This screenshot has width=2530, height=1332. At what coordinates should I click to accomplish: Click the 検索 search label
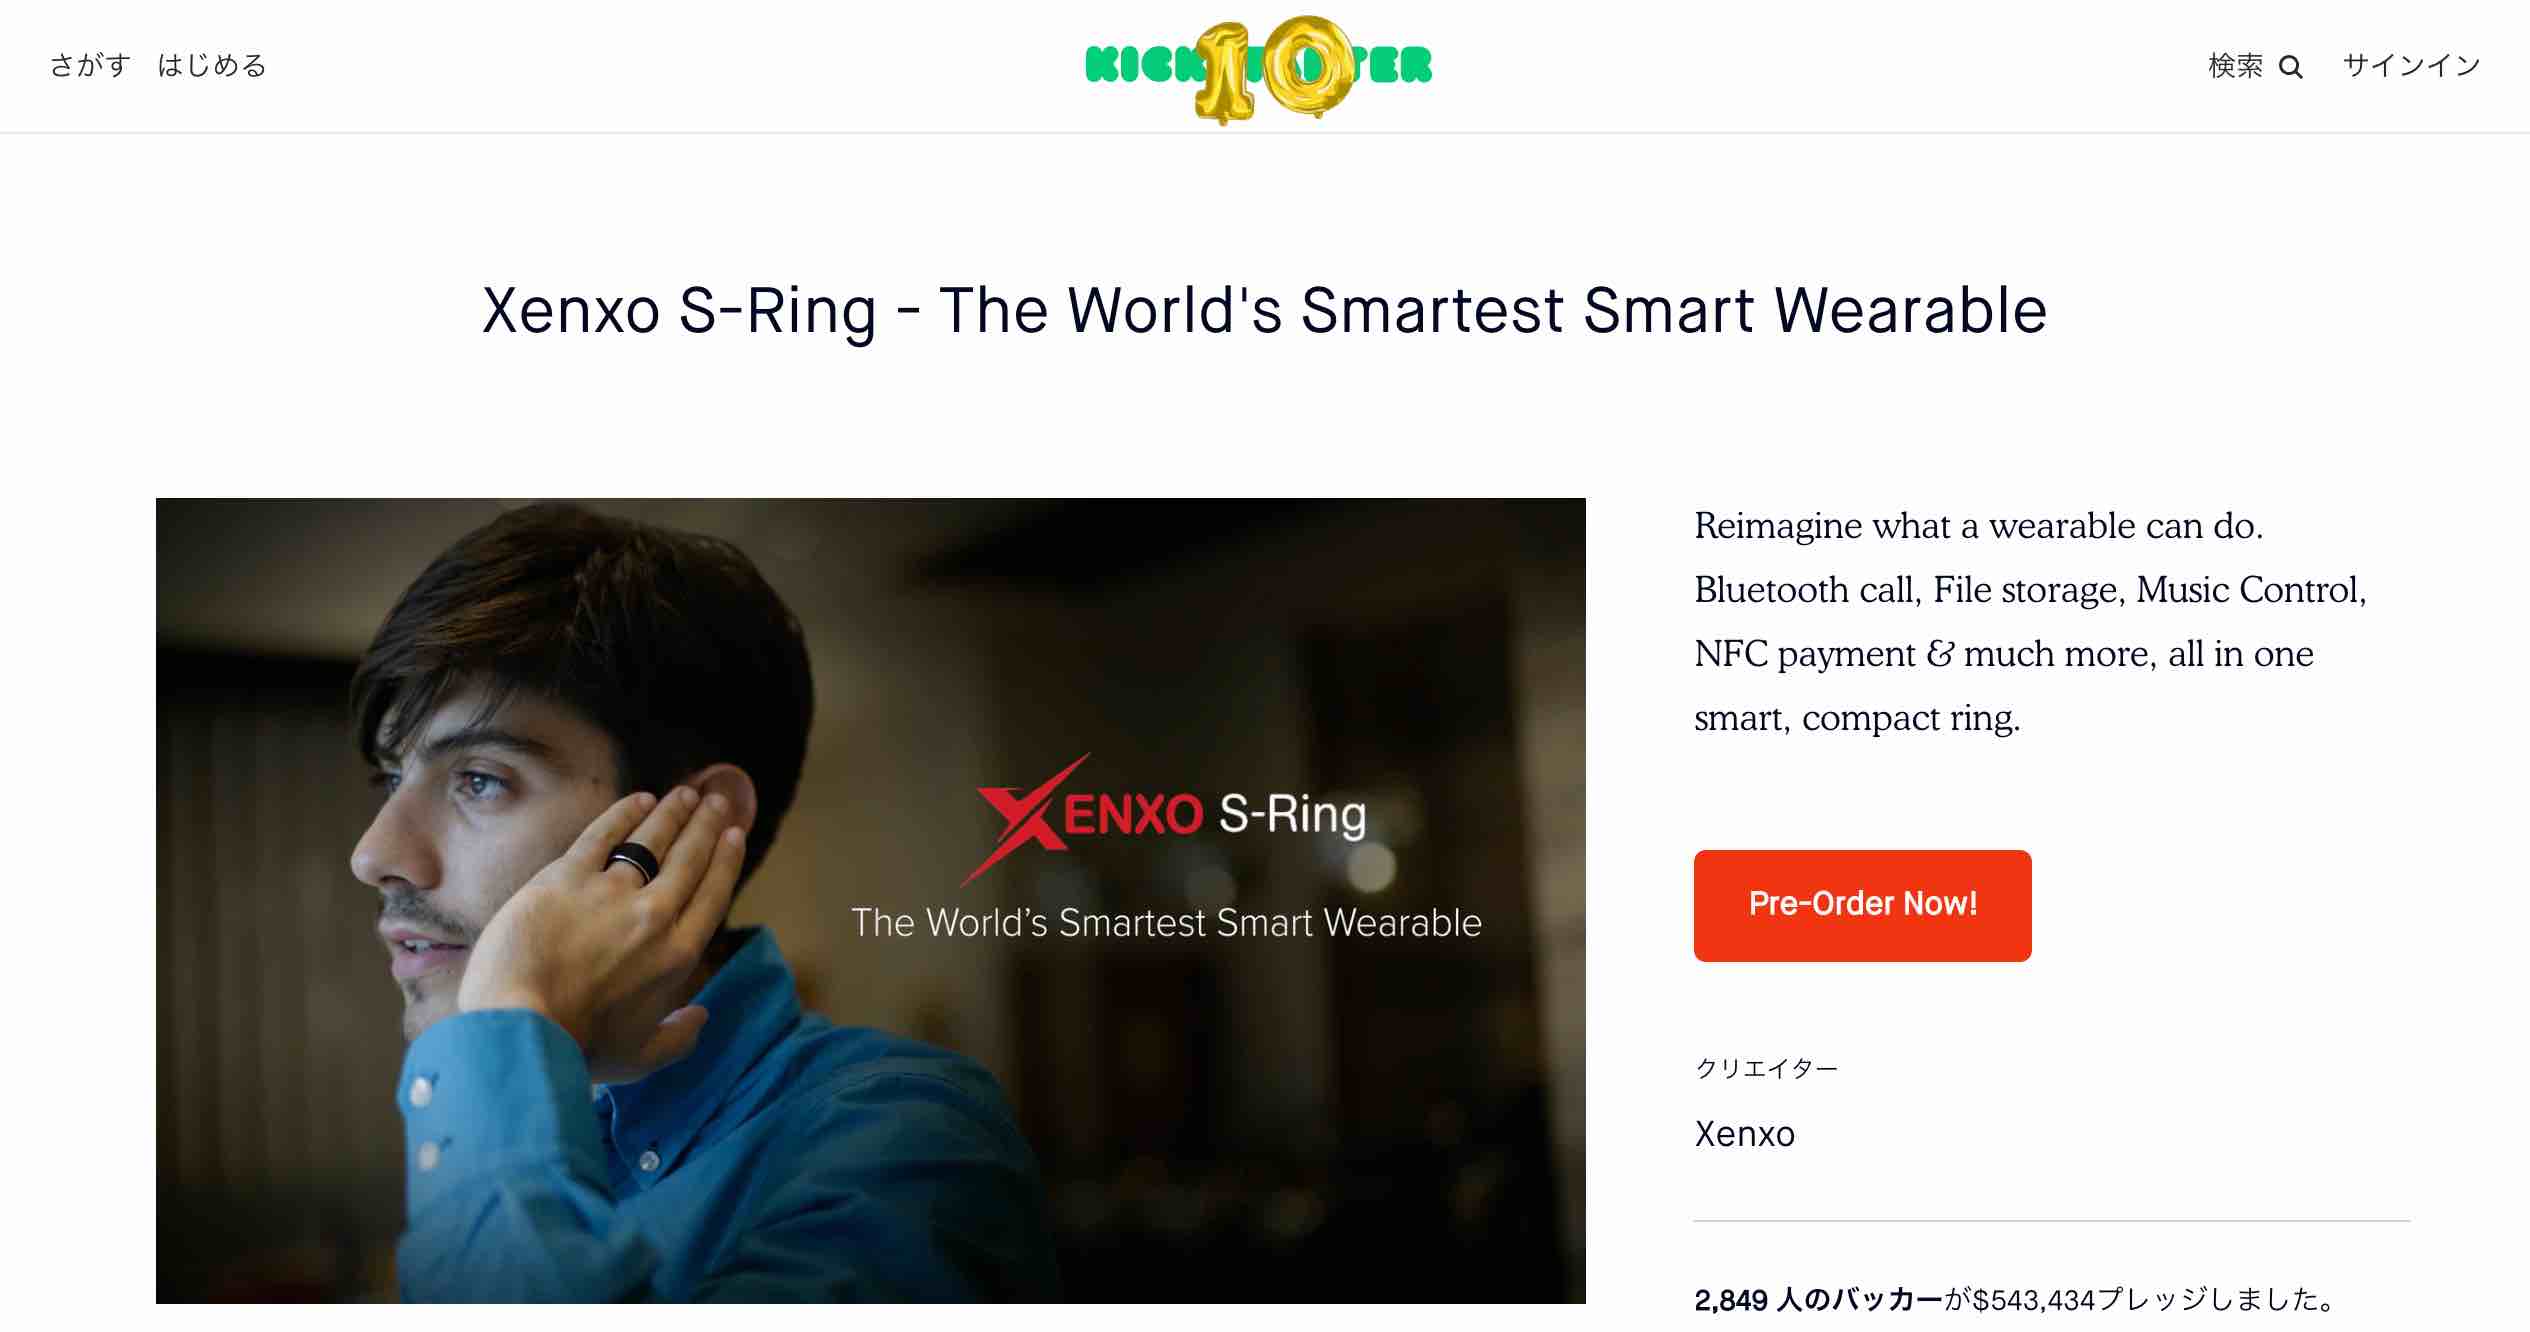pos(2235,66)
